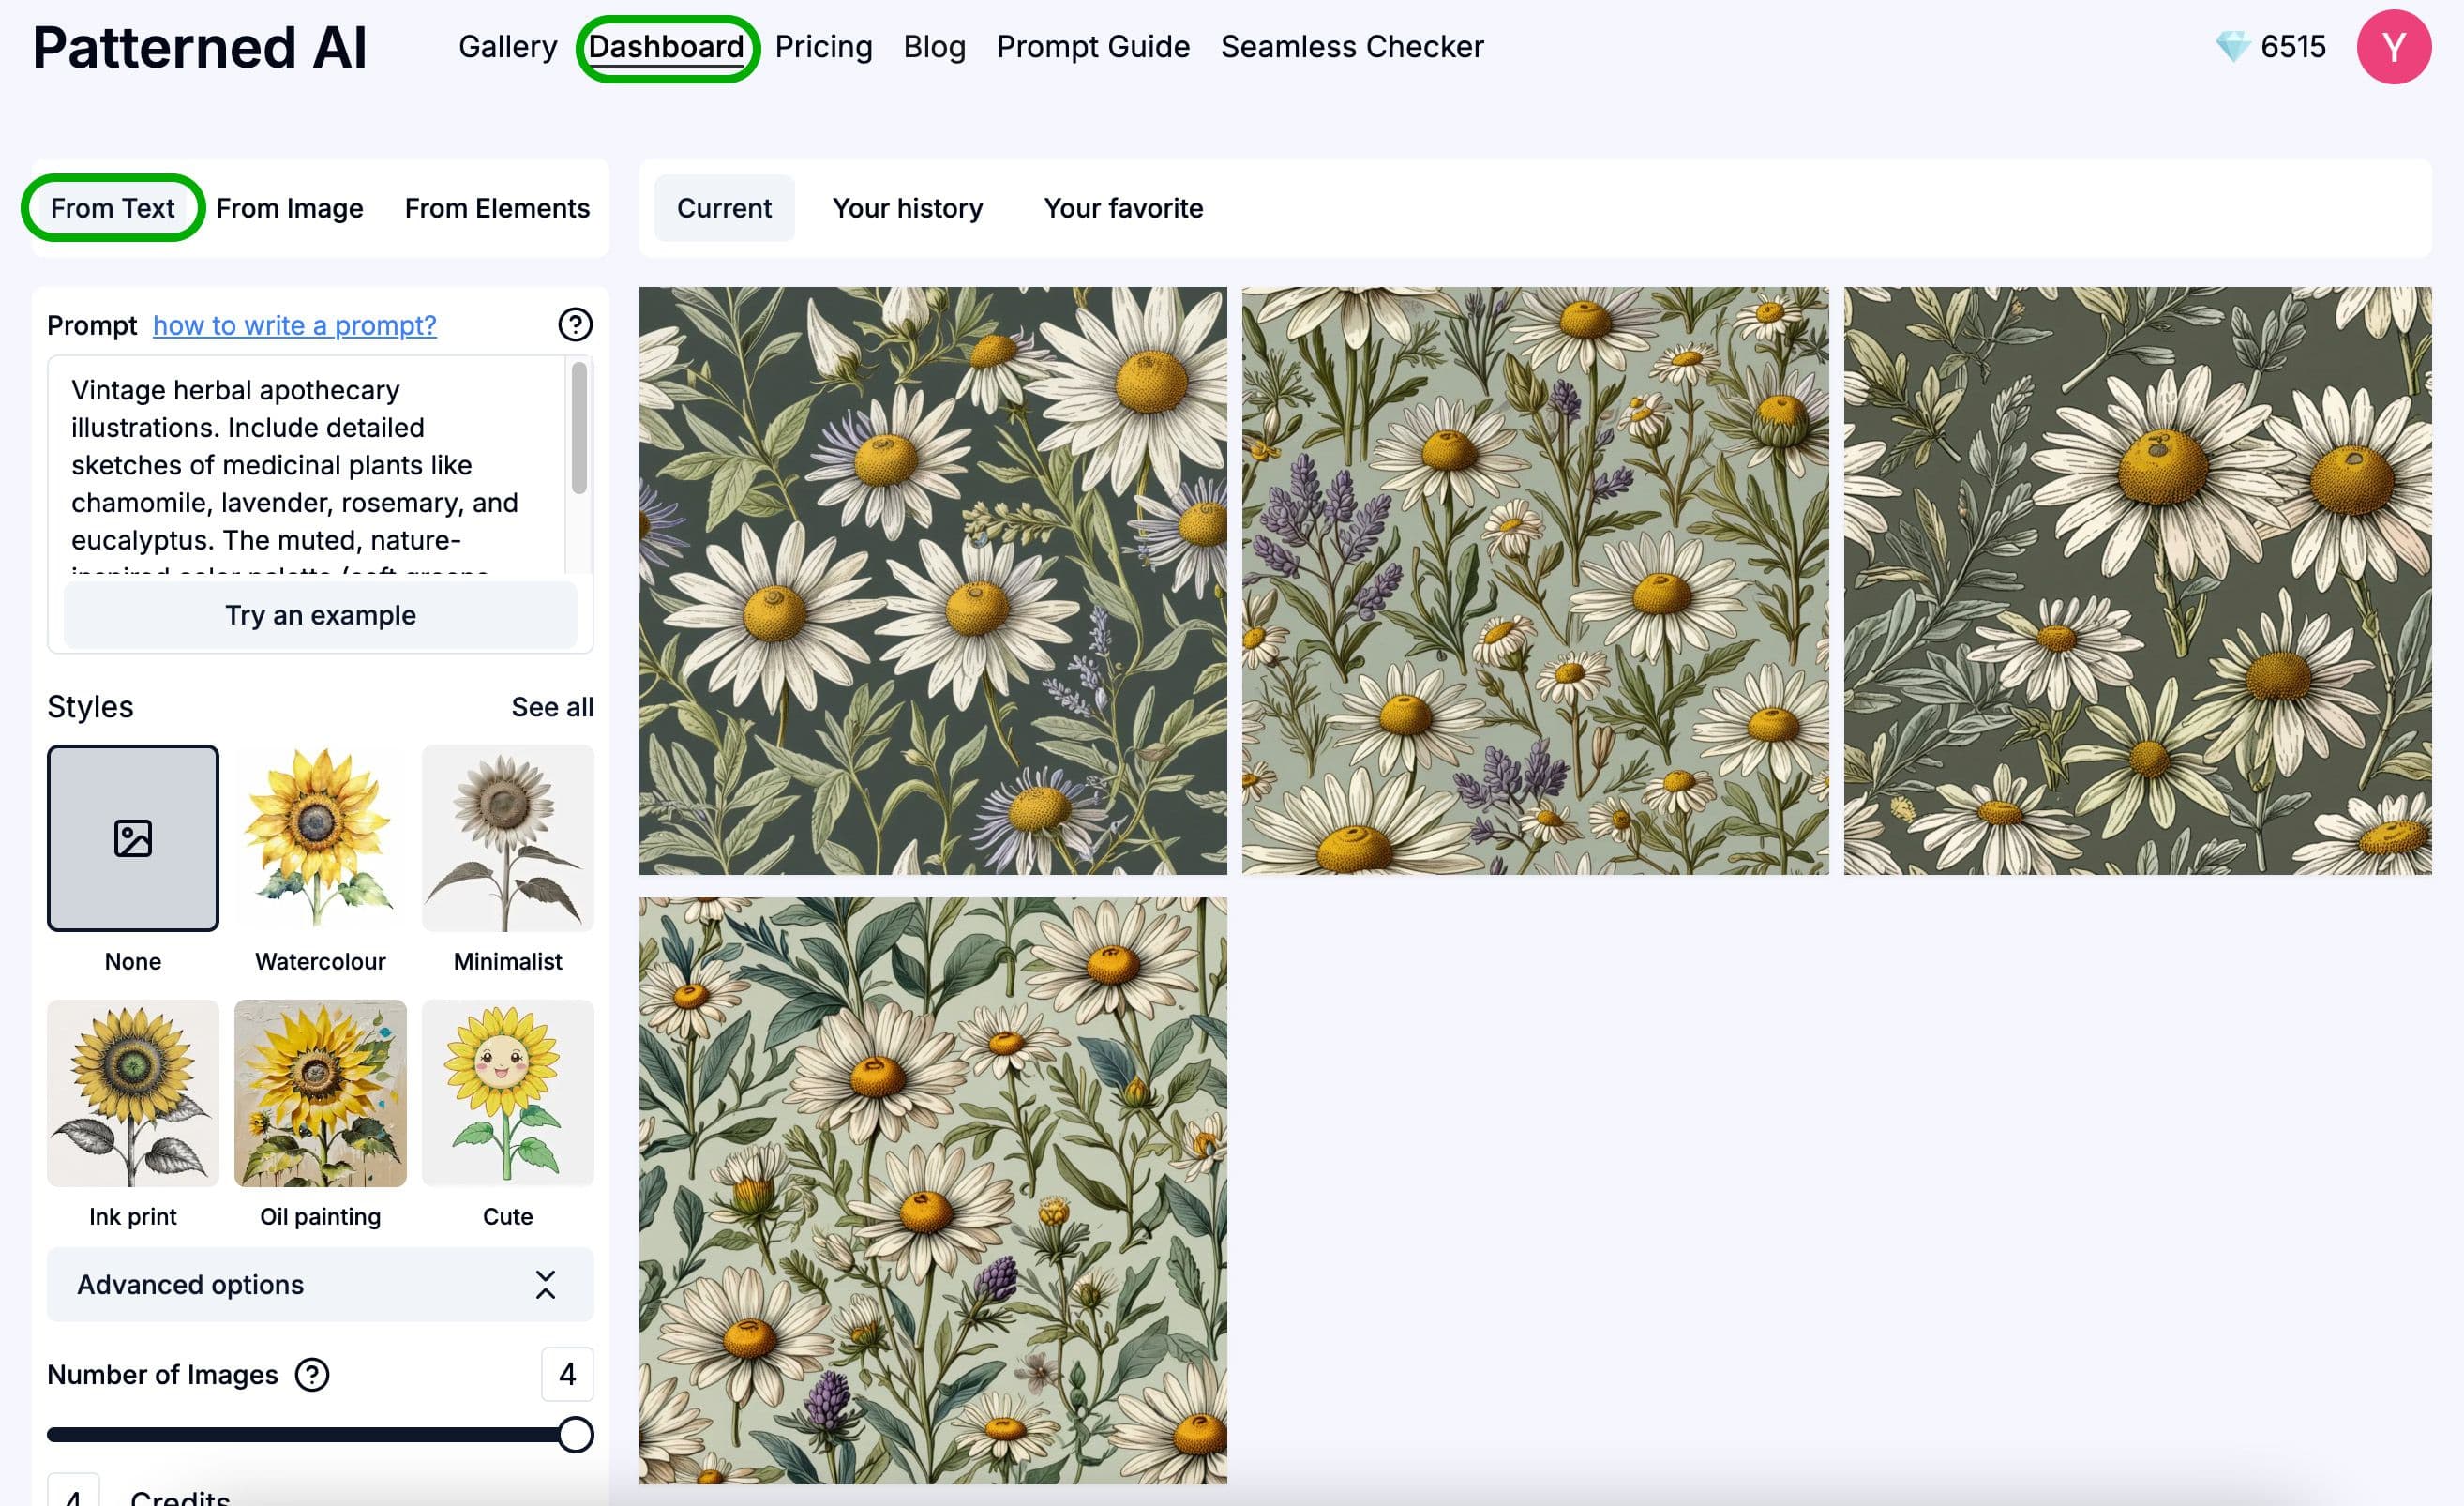The image size is (2464, 1506).
Task: Click the Try an example button
Action: point(320,614)
